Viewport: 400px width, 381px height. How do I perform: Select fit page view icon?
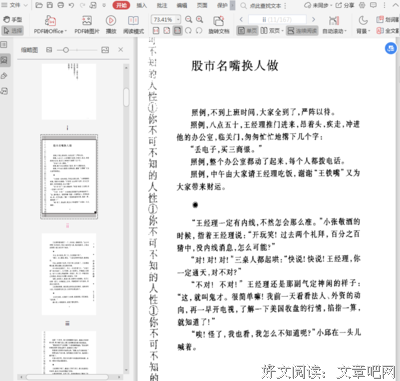tap(167, 31)
